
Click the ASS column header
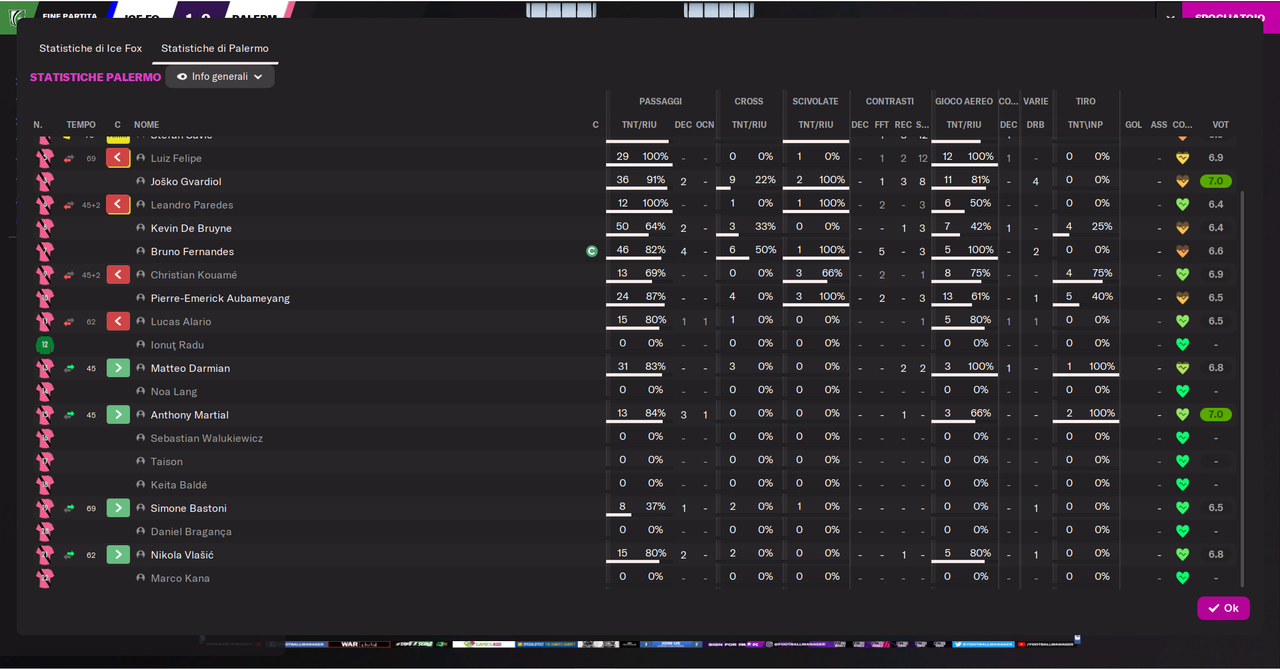(x=1159, y=125)
